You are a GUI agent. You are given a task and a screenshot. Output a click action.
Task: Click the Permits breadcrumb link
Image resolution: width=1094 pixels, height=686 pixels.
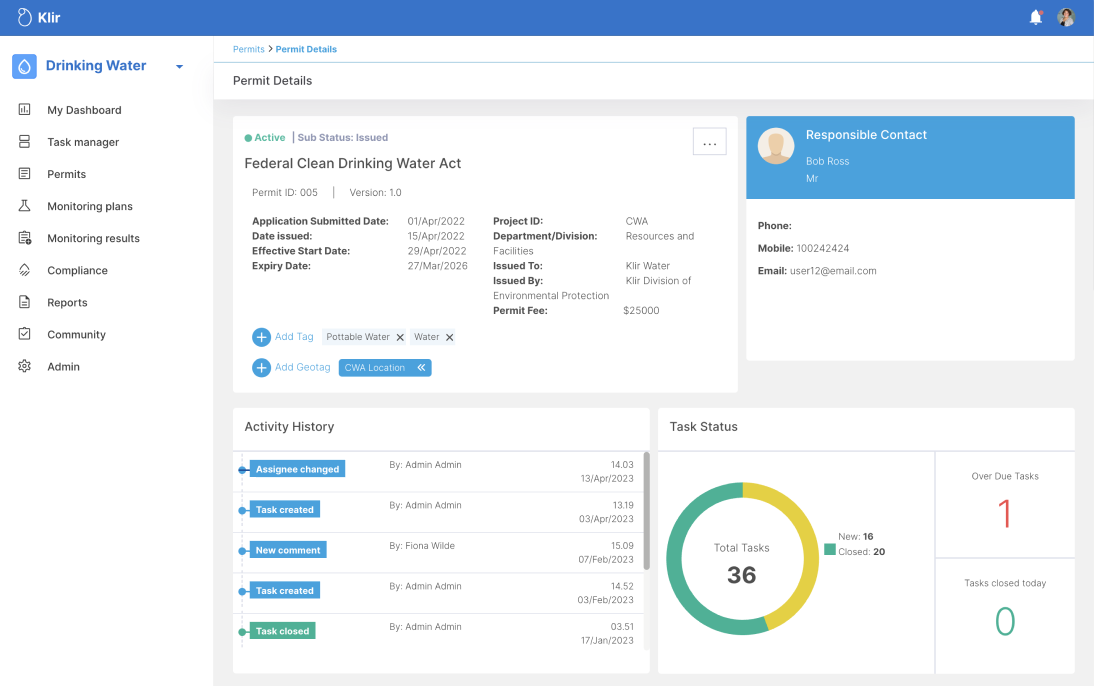coord(248,49)
